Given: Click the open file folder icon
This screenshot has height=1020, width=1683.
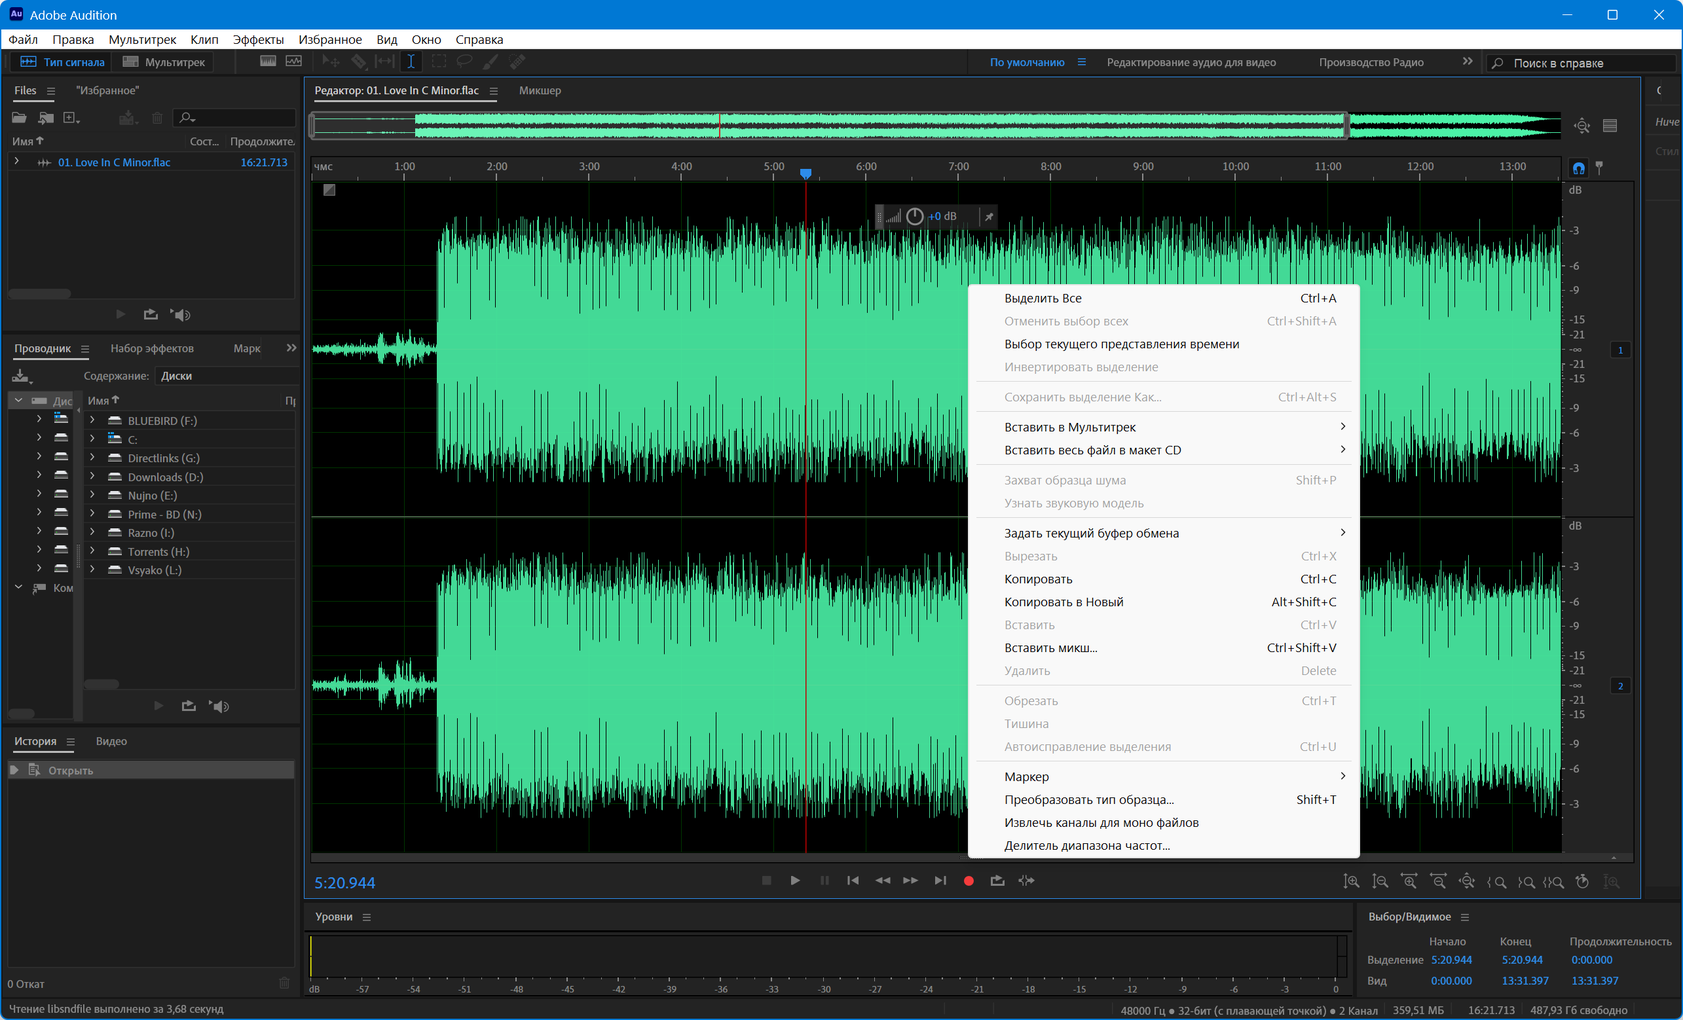Looking at the screenshot, I should click(19, 118).
